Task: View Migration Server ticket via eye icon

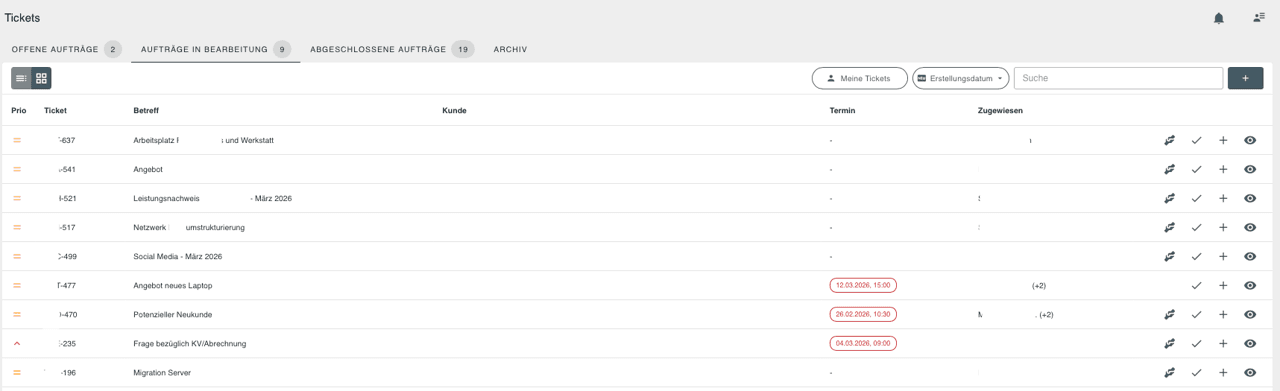Action: 1250,373
